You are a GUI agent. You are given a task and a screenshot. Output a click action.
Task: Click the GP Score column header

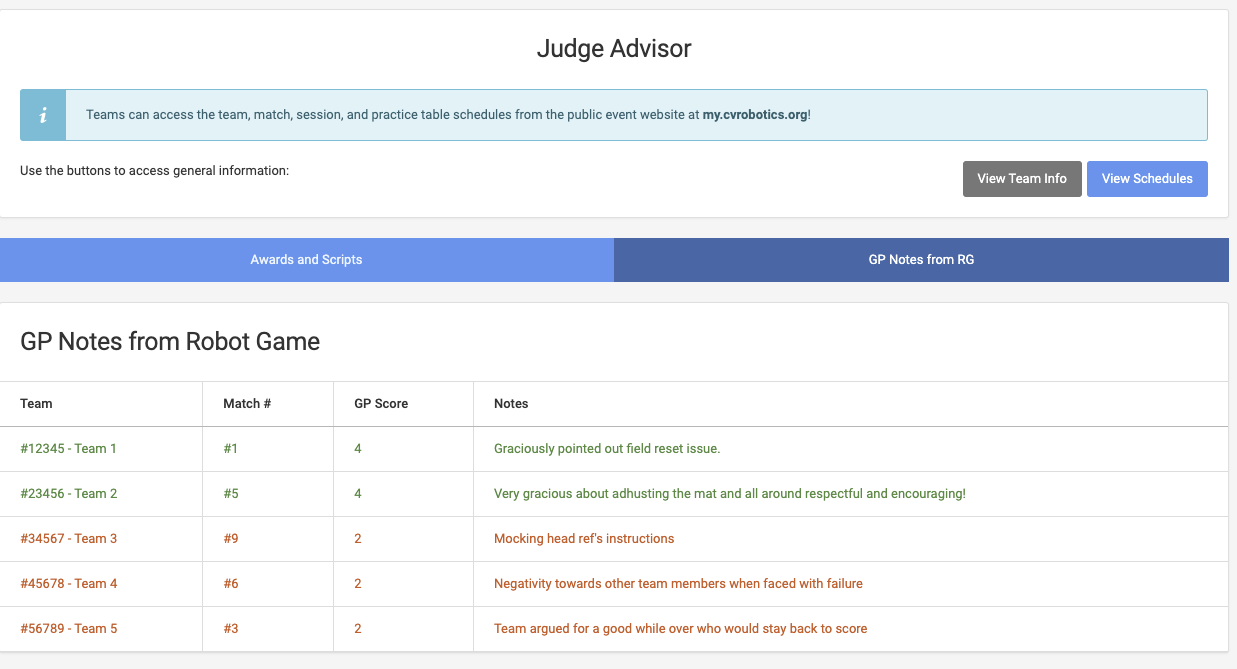point(381,404)
